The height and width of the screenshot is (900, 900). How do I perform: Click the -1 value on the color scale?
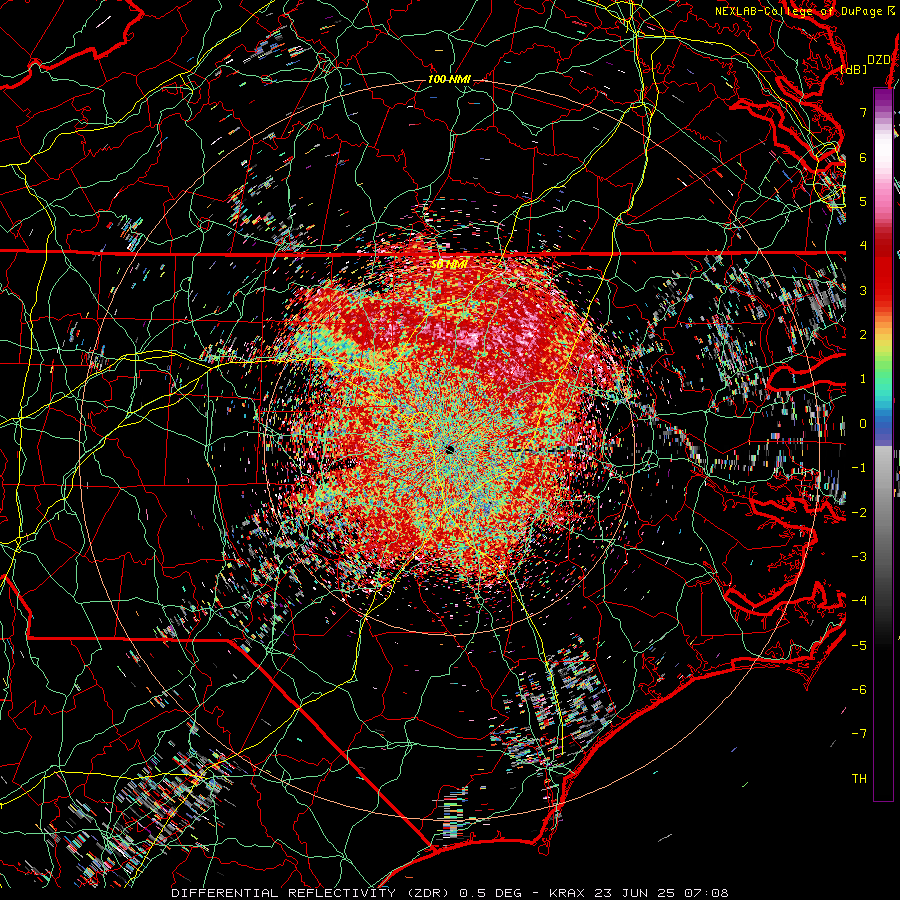[859, 468]
